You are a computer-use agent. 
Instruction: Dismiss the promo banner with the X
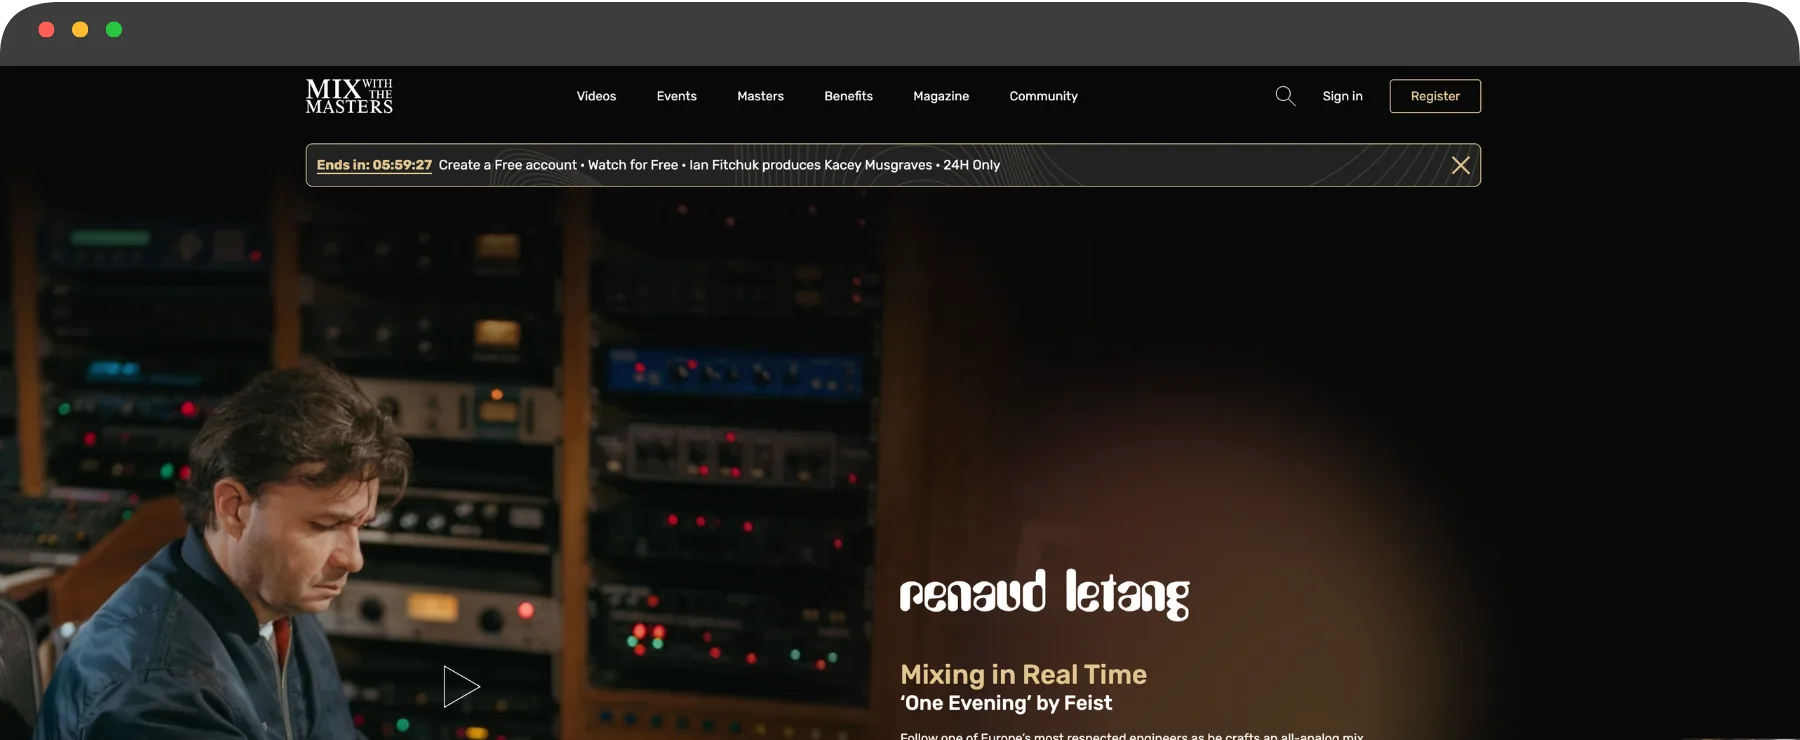tap(1460, 165)
